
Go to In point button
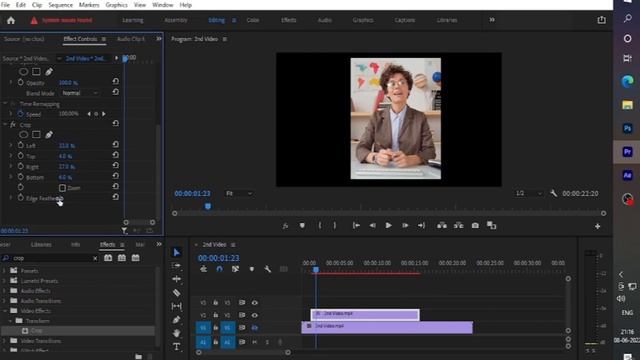click(356, 225)
